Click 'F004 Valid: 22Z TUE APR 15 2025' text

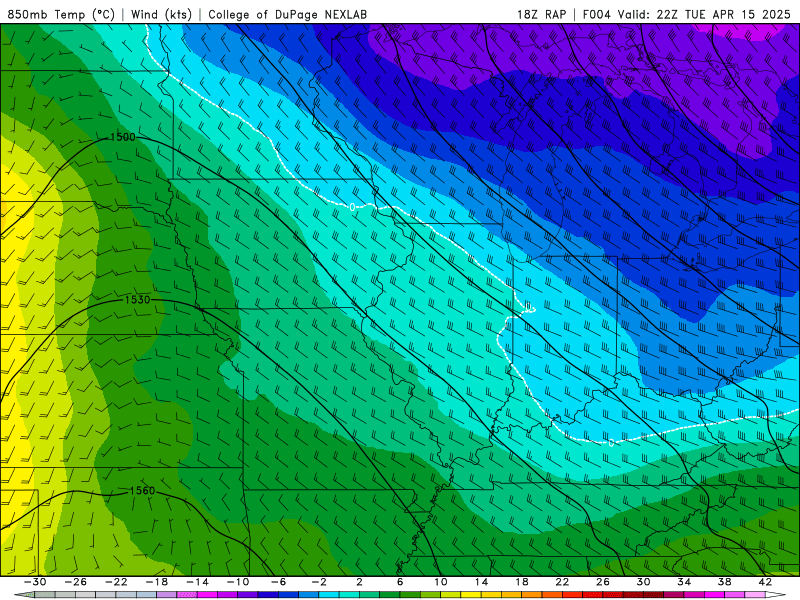click(x=686, y=14)
